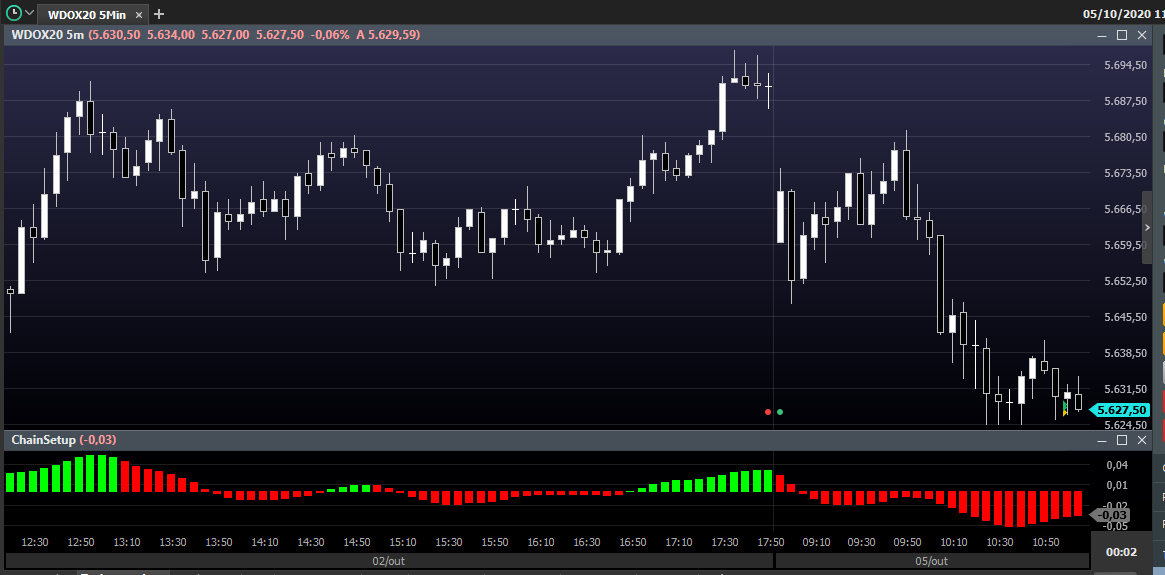Click the green clock workspace icon
The height and width of the screenshot is (575, 1165).
[13, 13]
